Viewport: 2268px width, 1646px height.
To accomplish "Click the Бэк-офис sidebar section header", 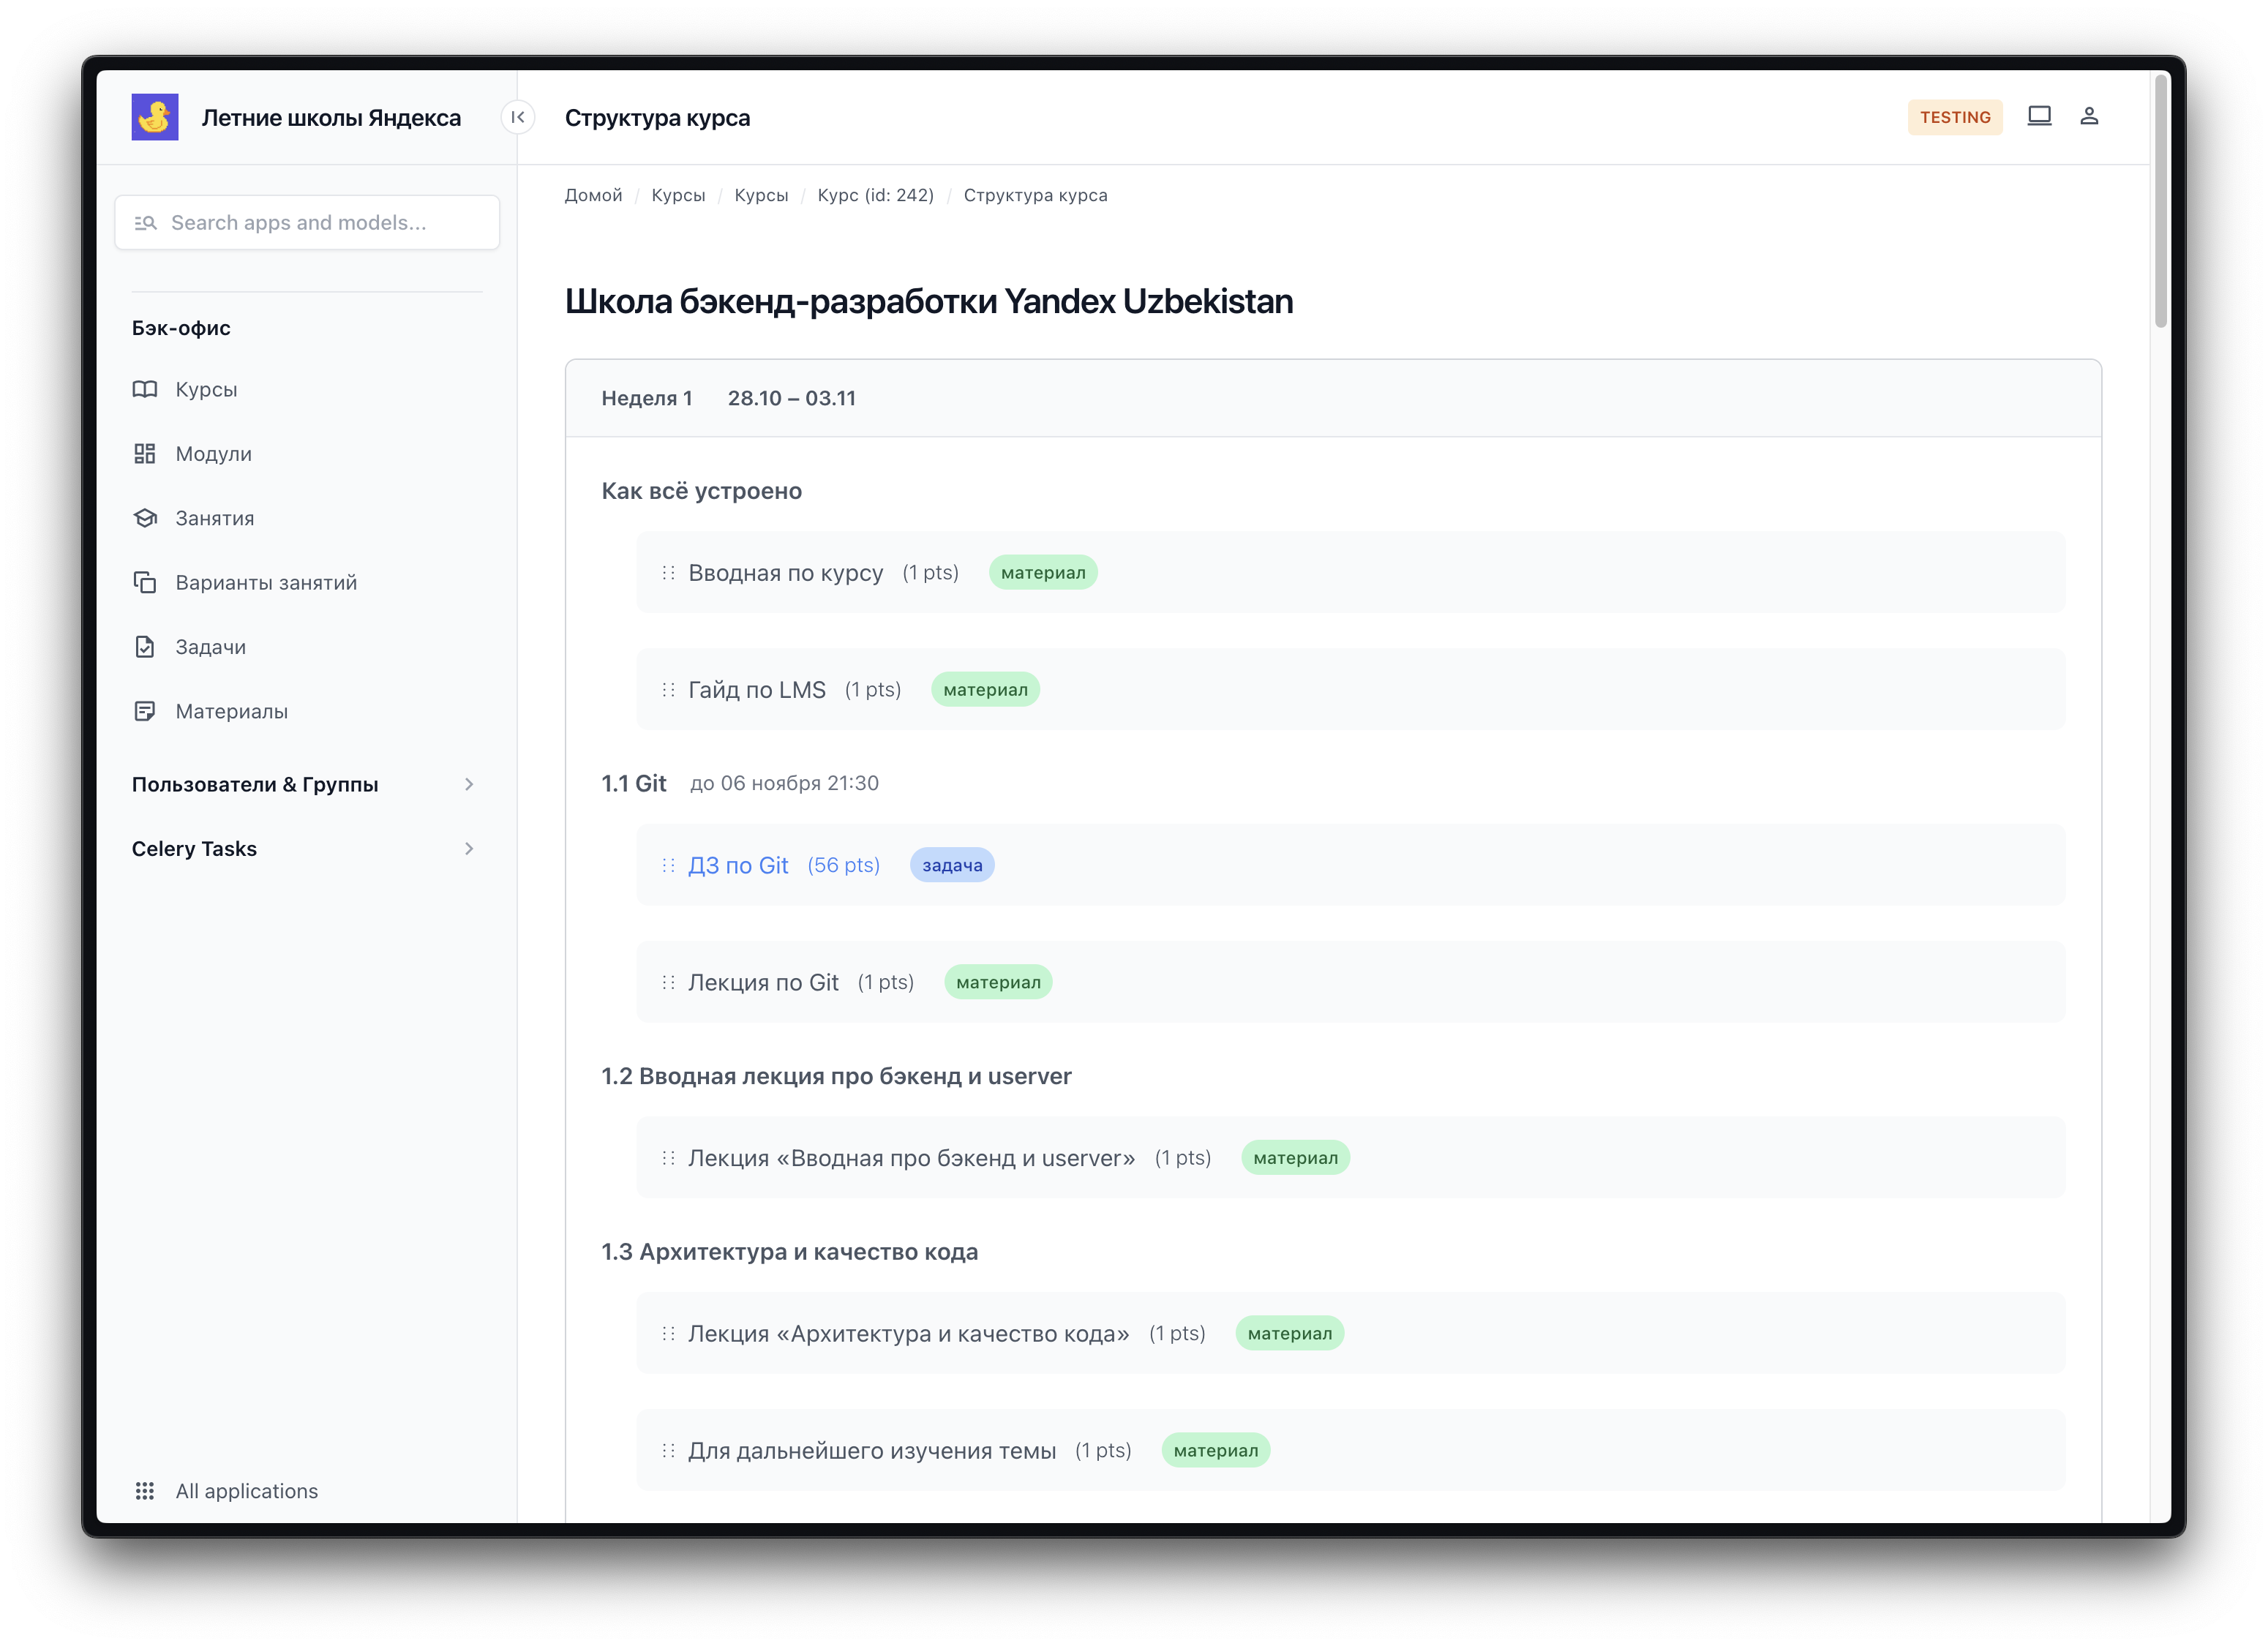I will coord(181,328).
